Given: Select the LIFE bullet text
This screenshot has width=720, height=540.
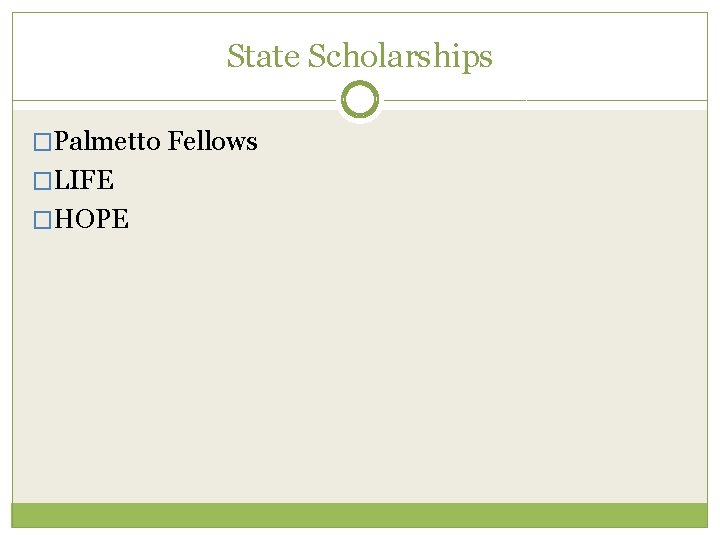Looking at the screenshot, I should pyautogui.click(x=84, y=181).
